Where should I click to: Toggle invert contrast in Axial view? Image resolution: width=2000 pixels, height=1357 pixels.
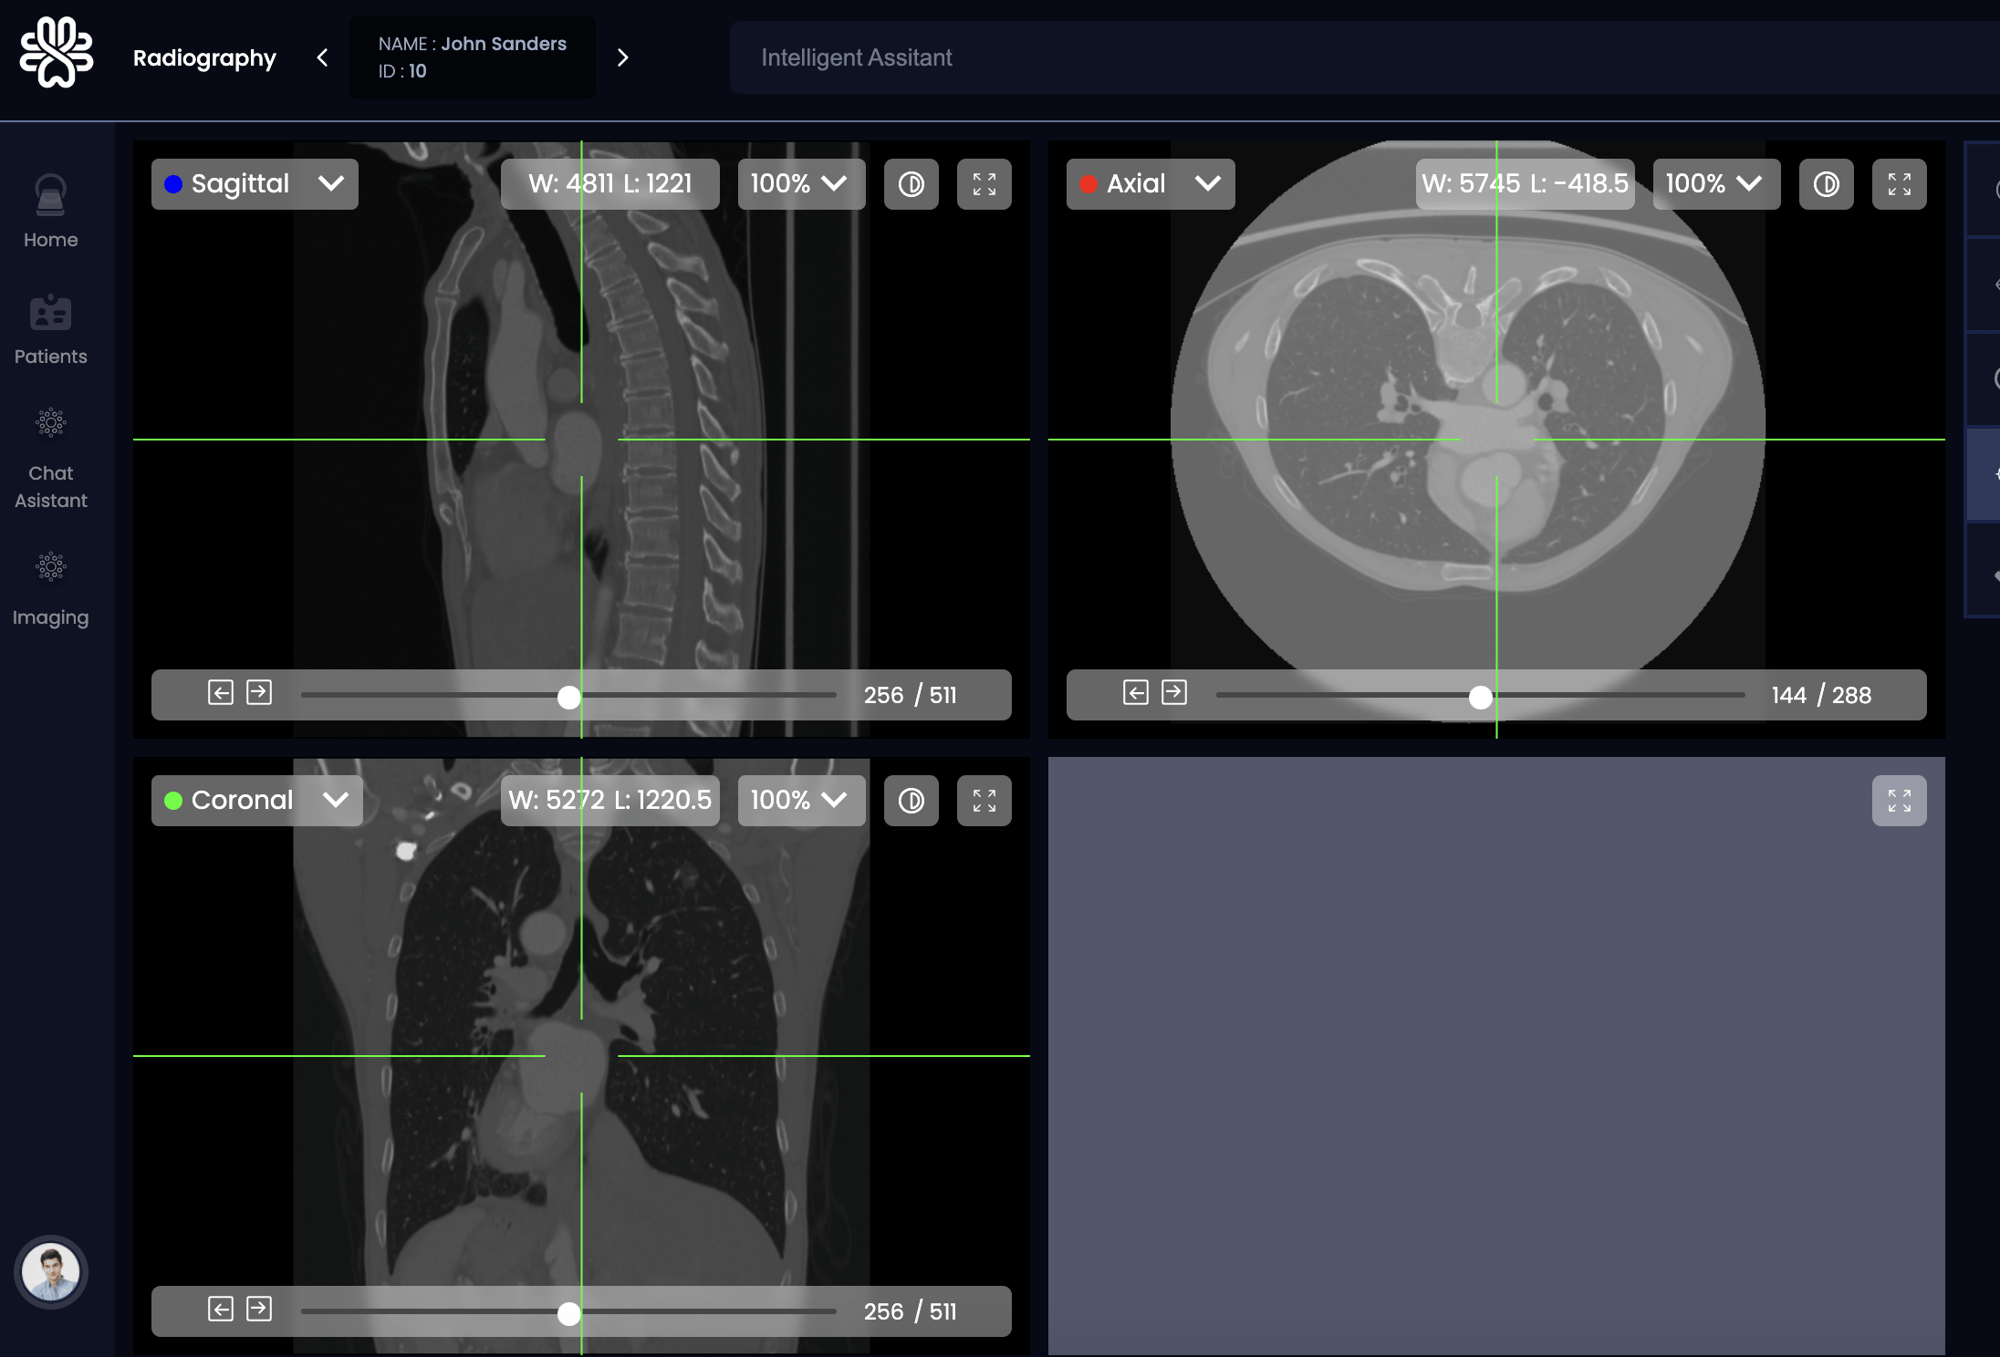pyautogui.click(x=1826, y=184)
